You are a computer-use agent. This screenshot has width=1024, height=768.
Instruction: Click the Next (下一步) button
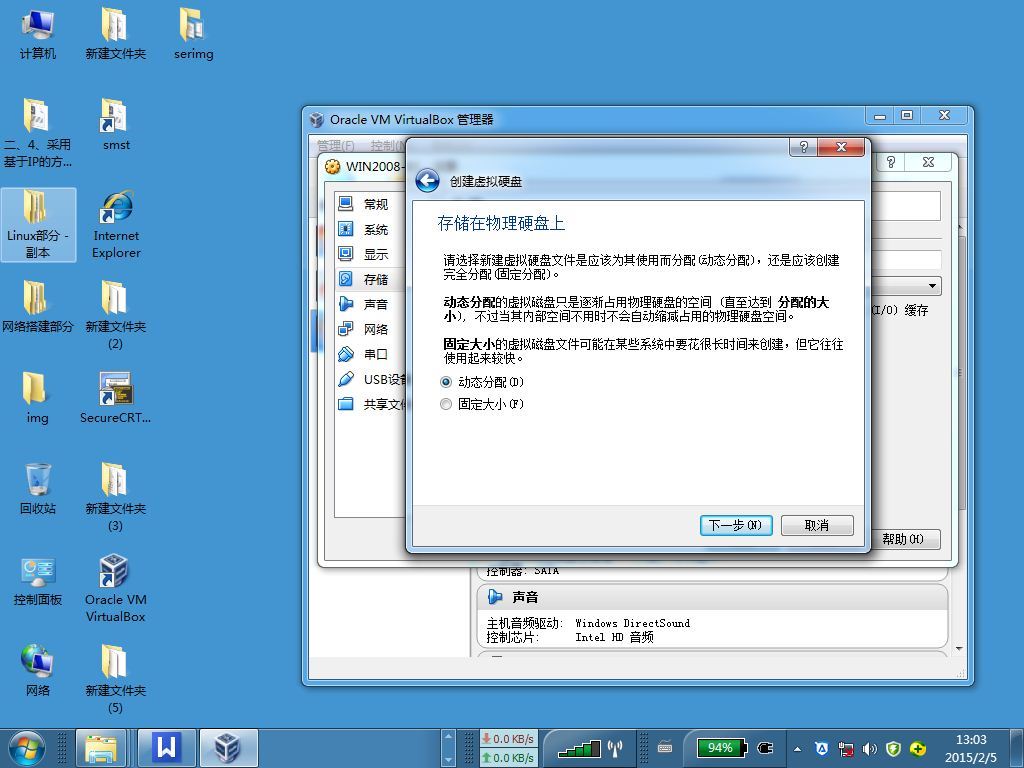pyautogui.click(x=736, y=525)
